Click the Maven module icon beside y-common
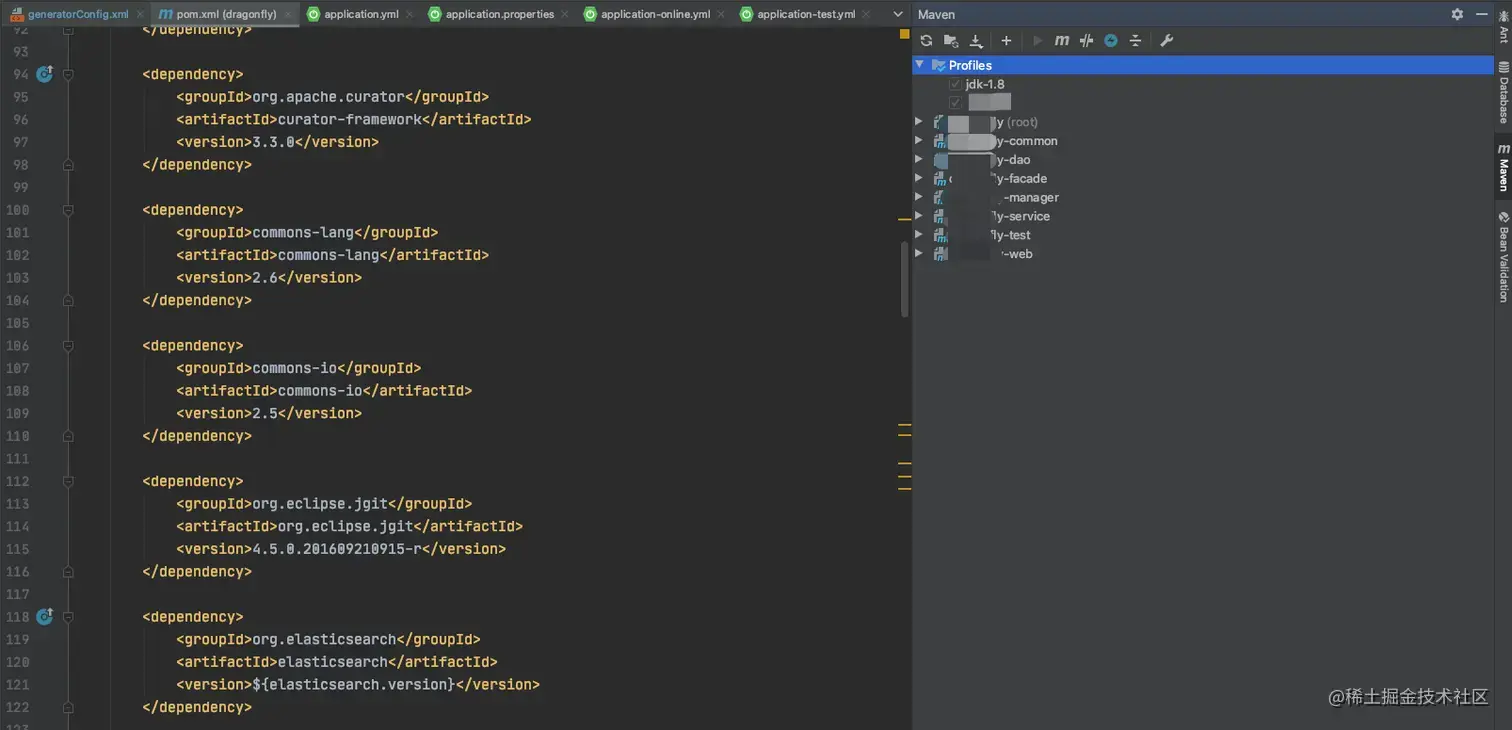The height and width of the screenshot is (730, 1512). click(939, 141)
